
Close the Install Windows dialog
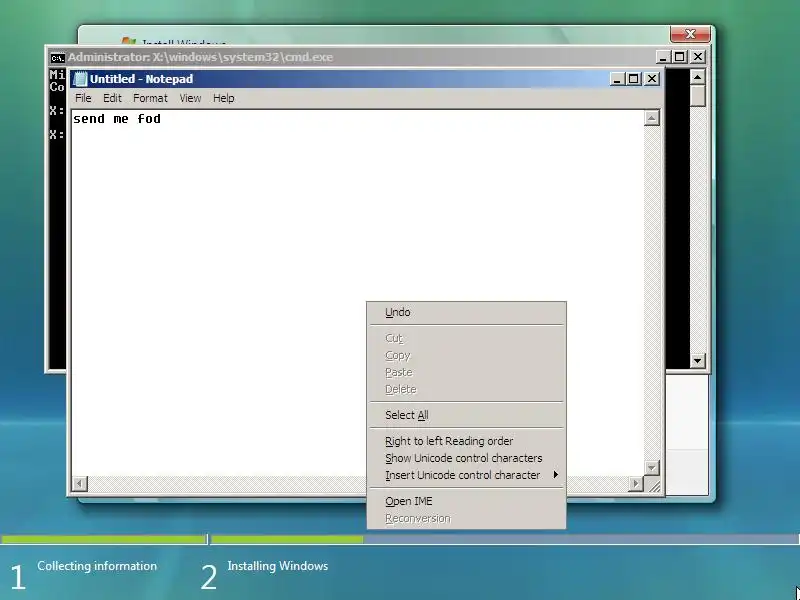(x=690, y=34)
